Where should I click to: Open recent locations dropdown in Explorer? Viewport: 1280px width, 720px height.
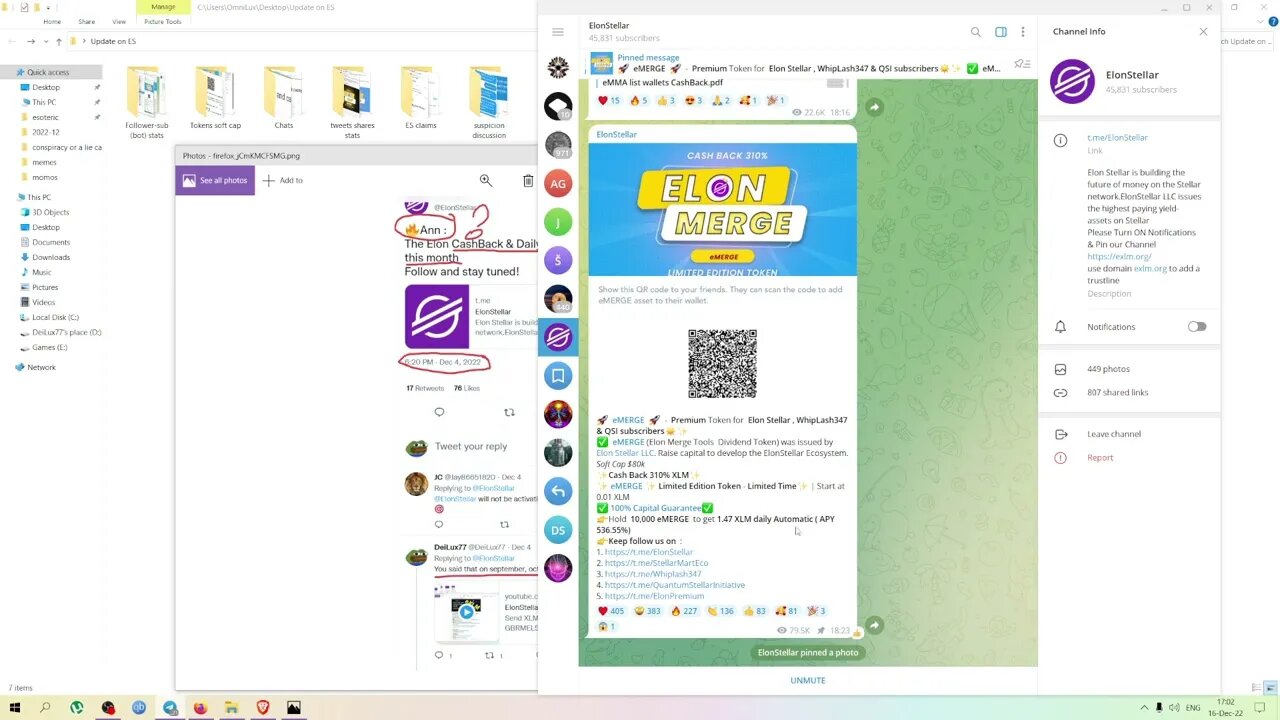pyautogui.click(x=45, y=41)
